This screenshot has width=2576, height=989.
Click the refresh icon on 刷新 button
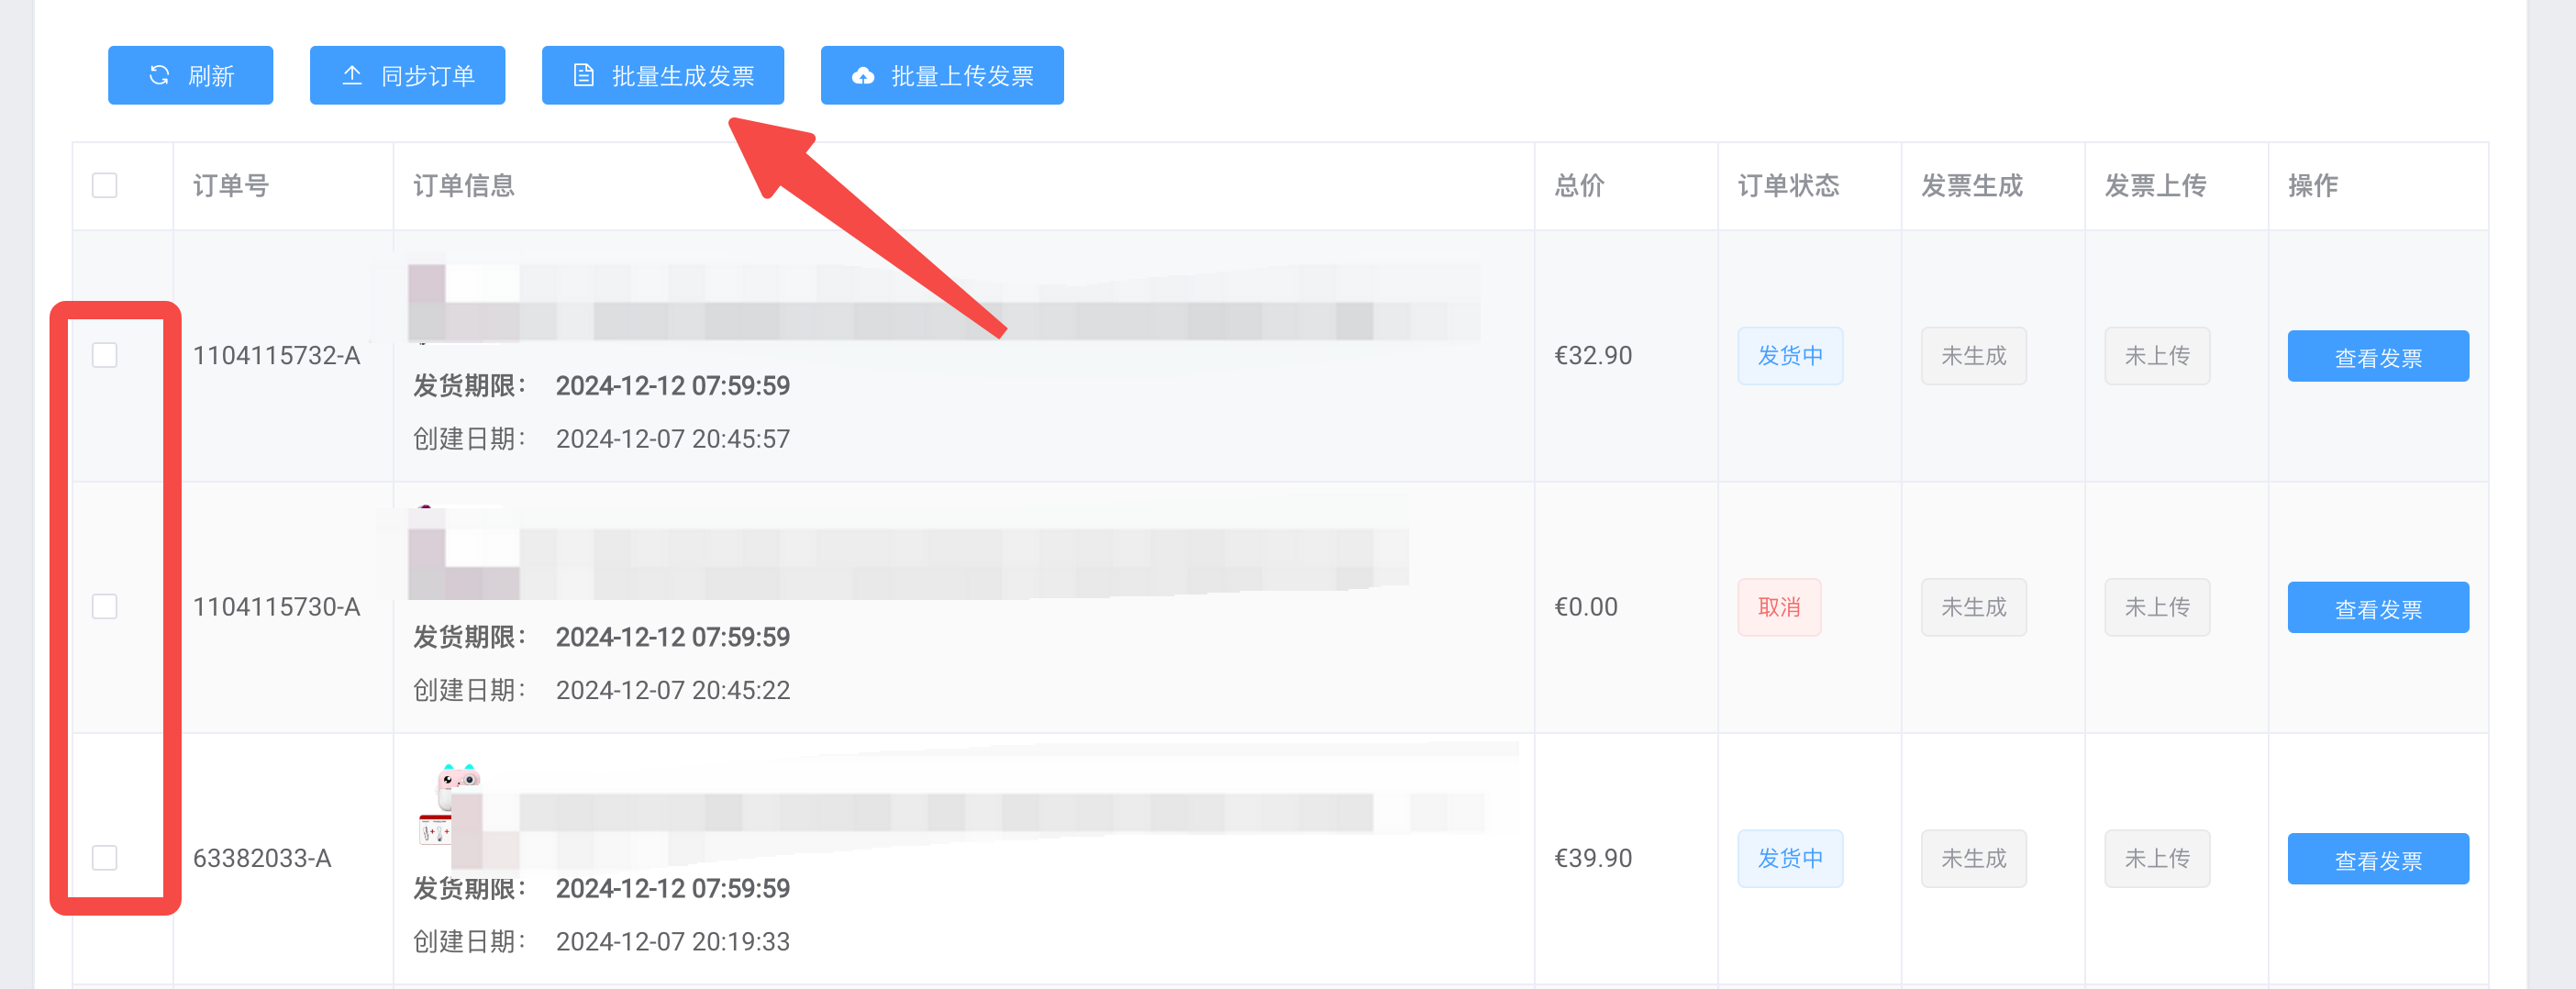point(159,75)
